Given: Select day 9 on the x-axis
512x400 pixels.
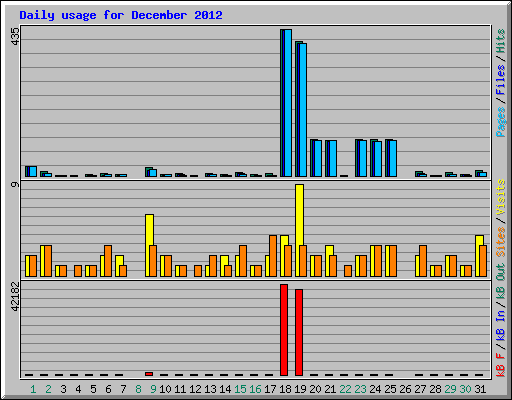Looking at the screenshot, I should [153, 389].
